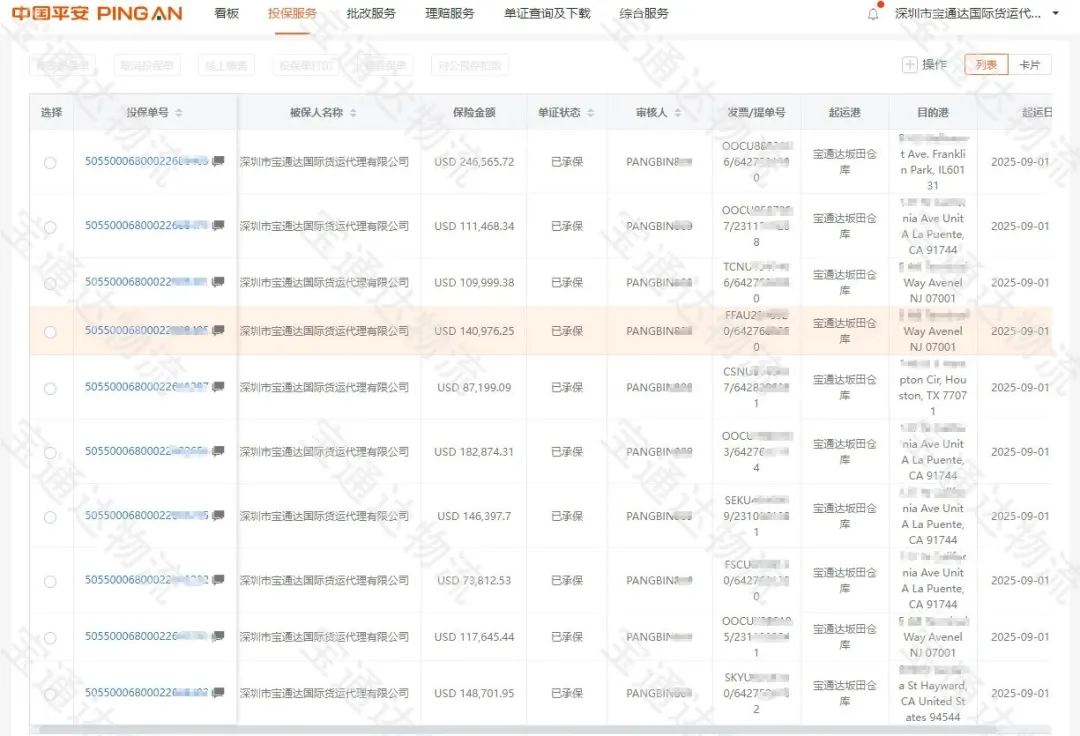Switch view to 列表 mode
1080x736 pixels.
point(986,64)
